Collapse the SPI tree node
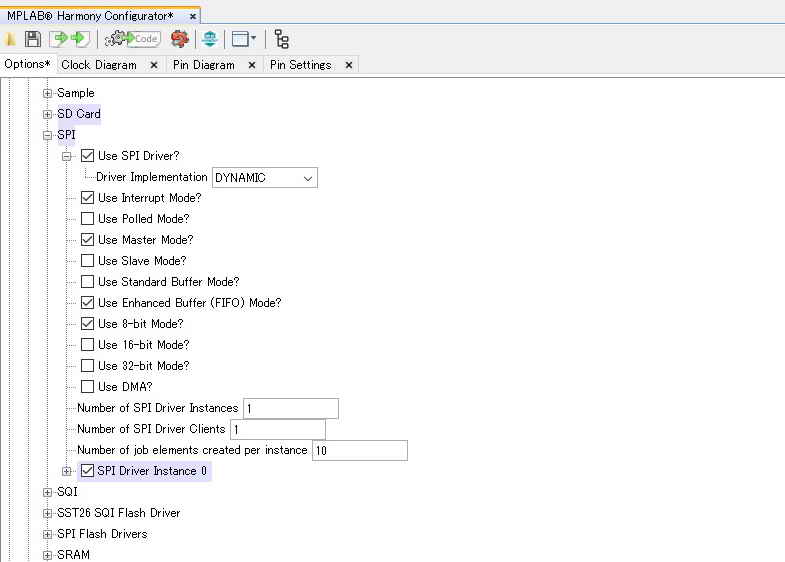This screenshot has width=785, height=562. coord(47,135)
